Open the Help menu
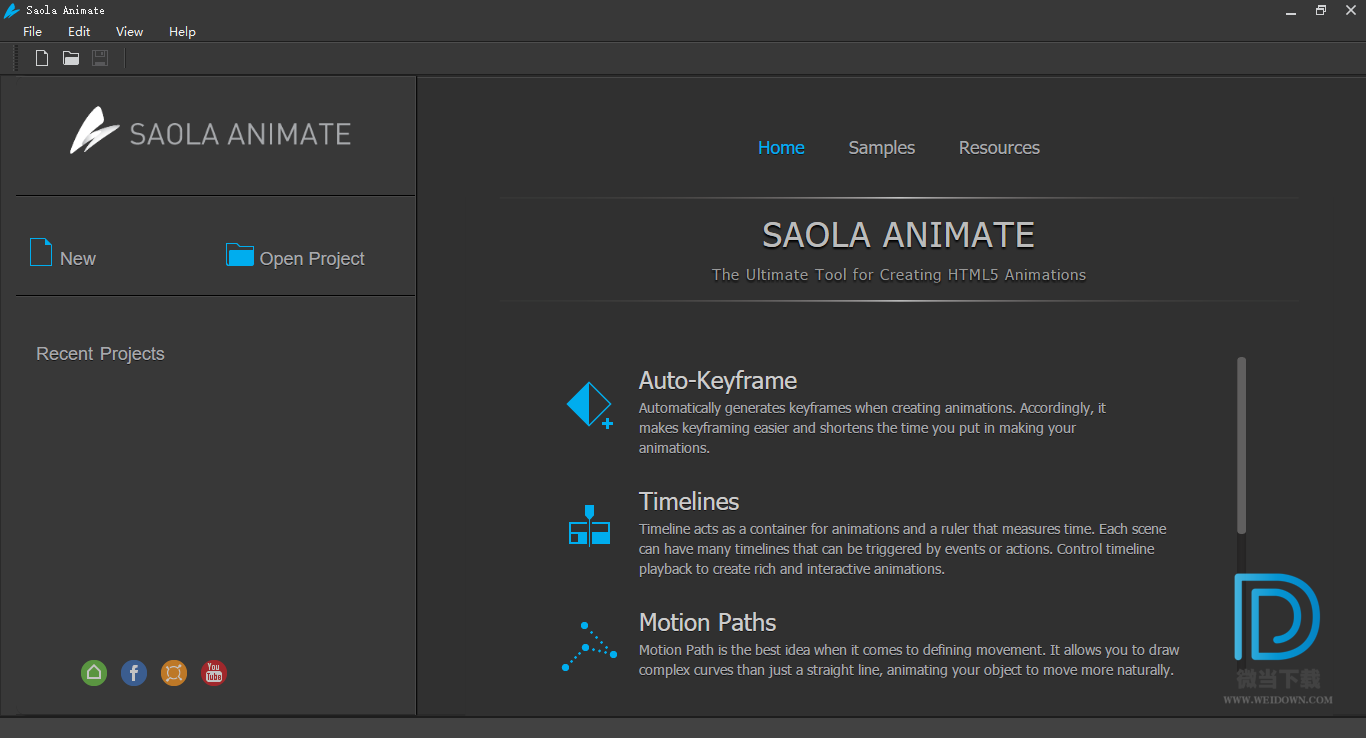 click(x=182, y=32)
